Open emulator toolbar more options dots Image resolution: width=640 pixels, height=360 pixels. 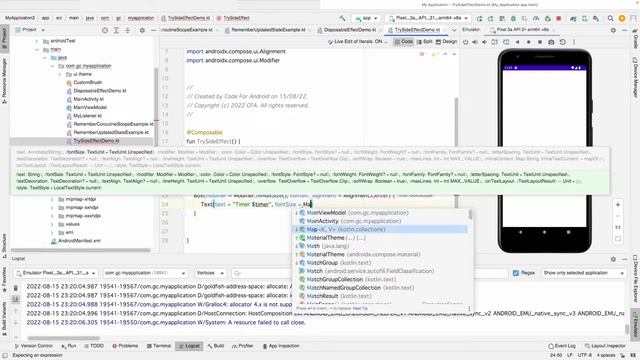[574, 42]
